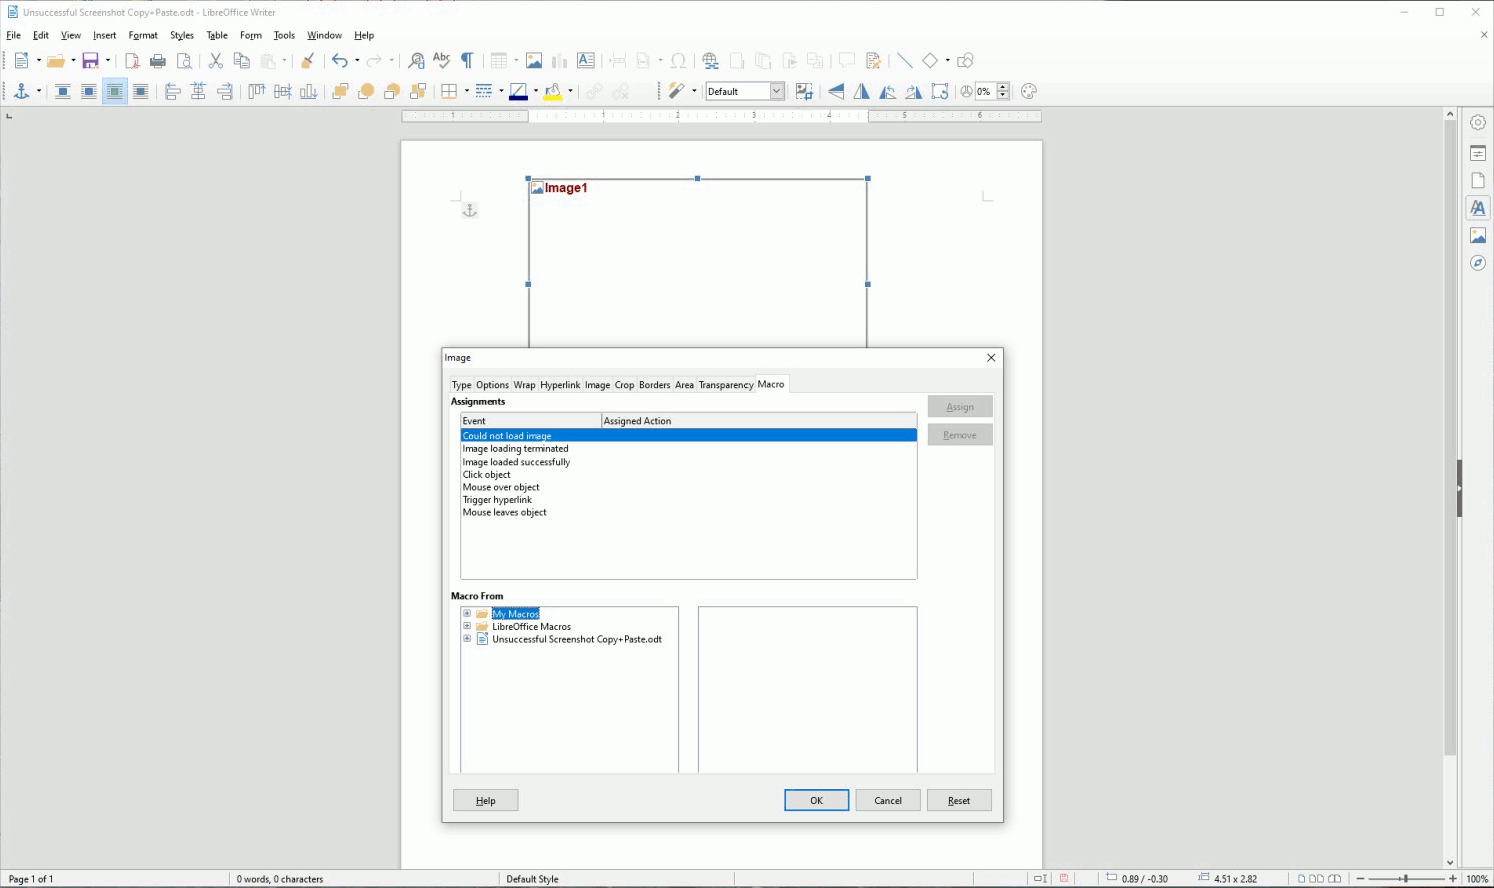This screenshot has width=1494, height=888.
Task: Click the Center Horizontally object icon
Action: (199, 92)
